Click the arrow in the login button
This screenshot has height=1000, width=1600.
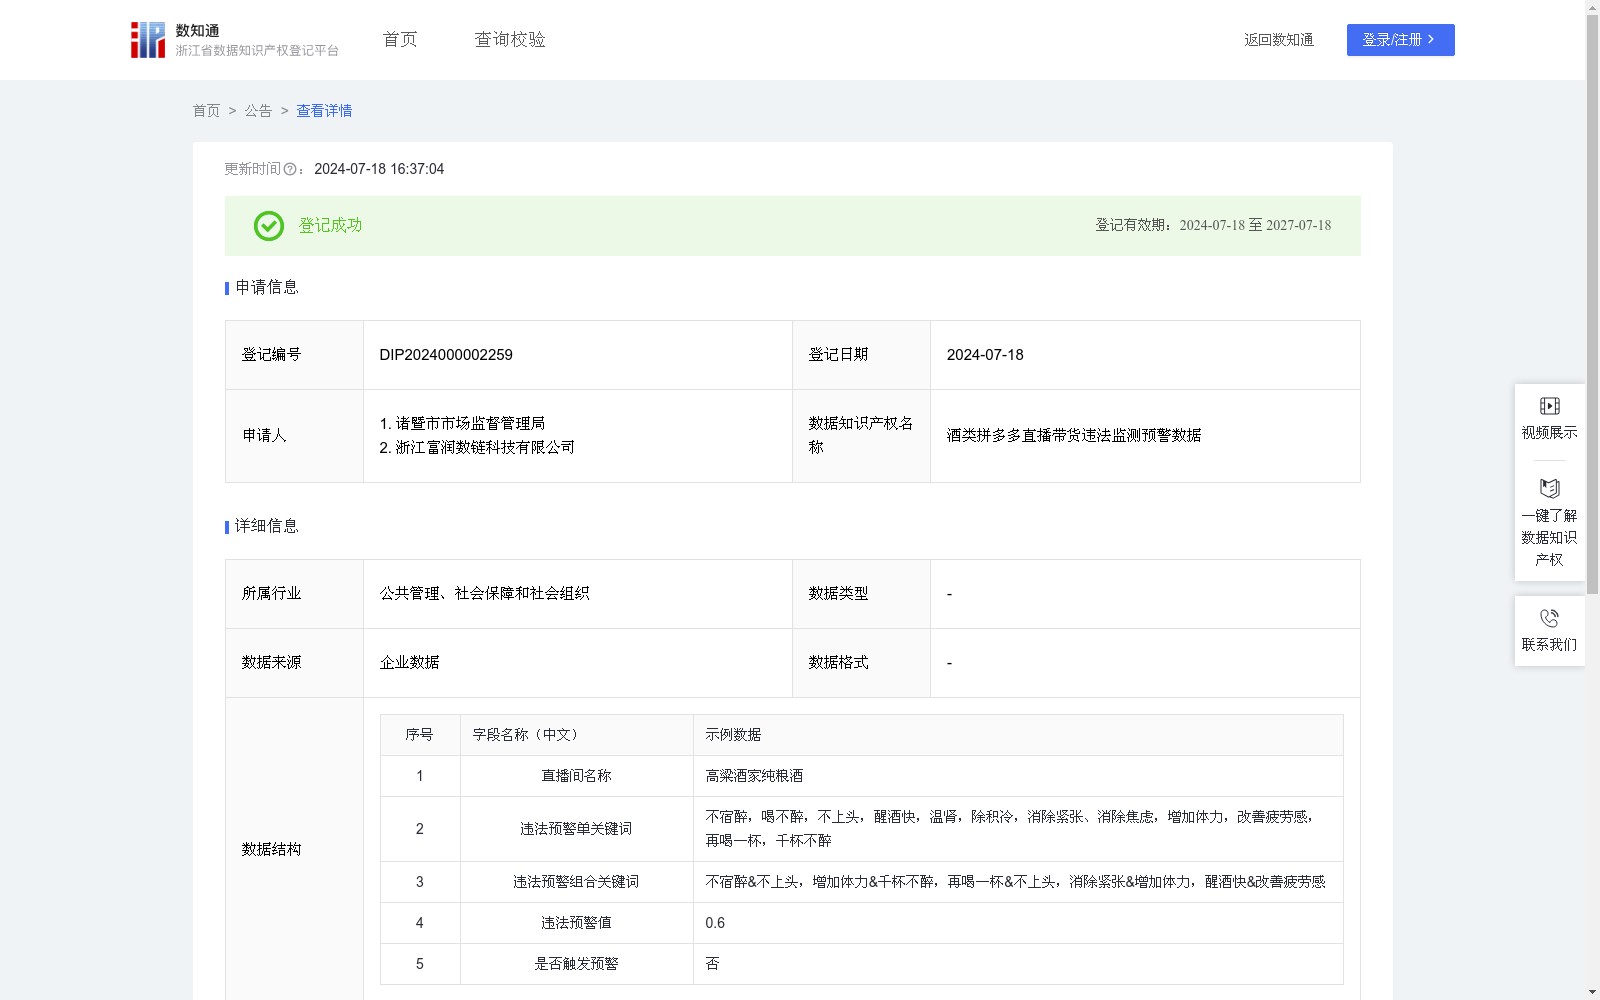(x=1432, y=40)
